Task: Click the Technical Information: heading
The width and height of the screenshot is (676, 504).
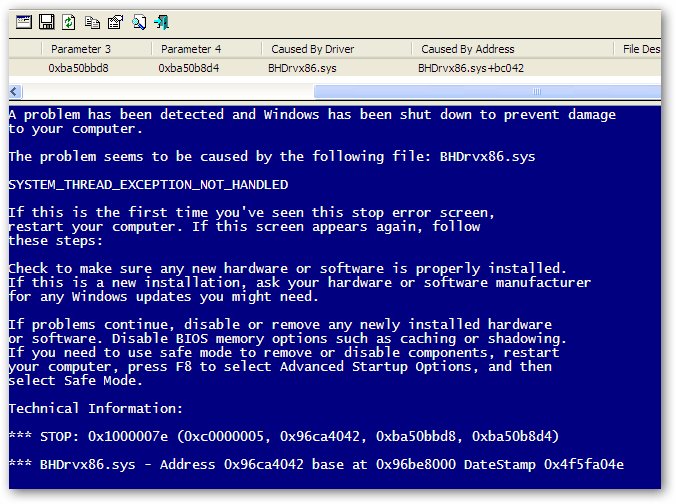Action: pos(96,408)
